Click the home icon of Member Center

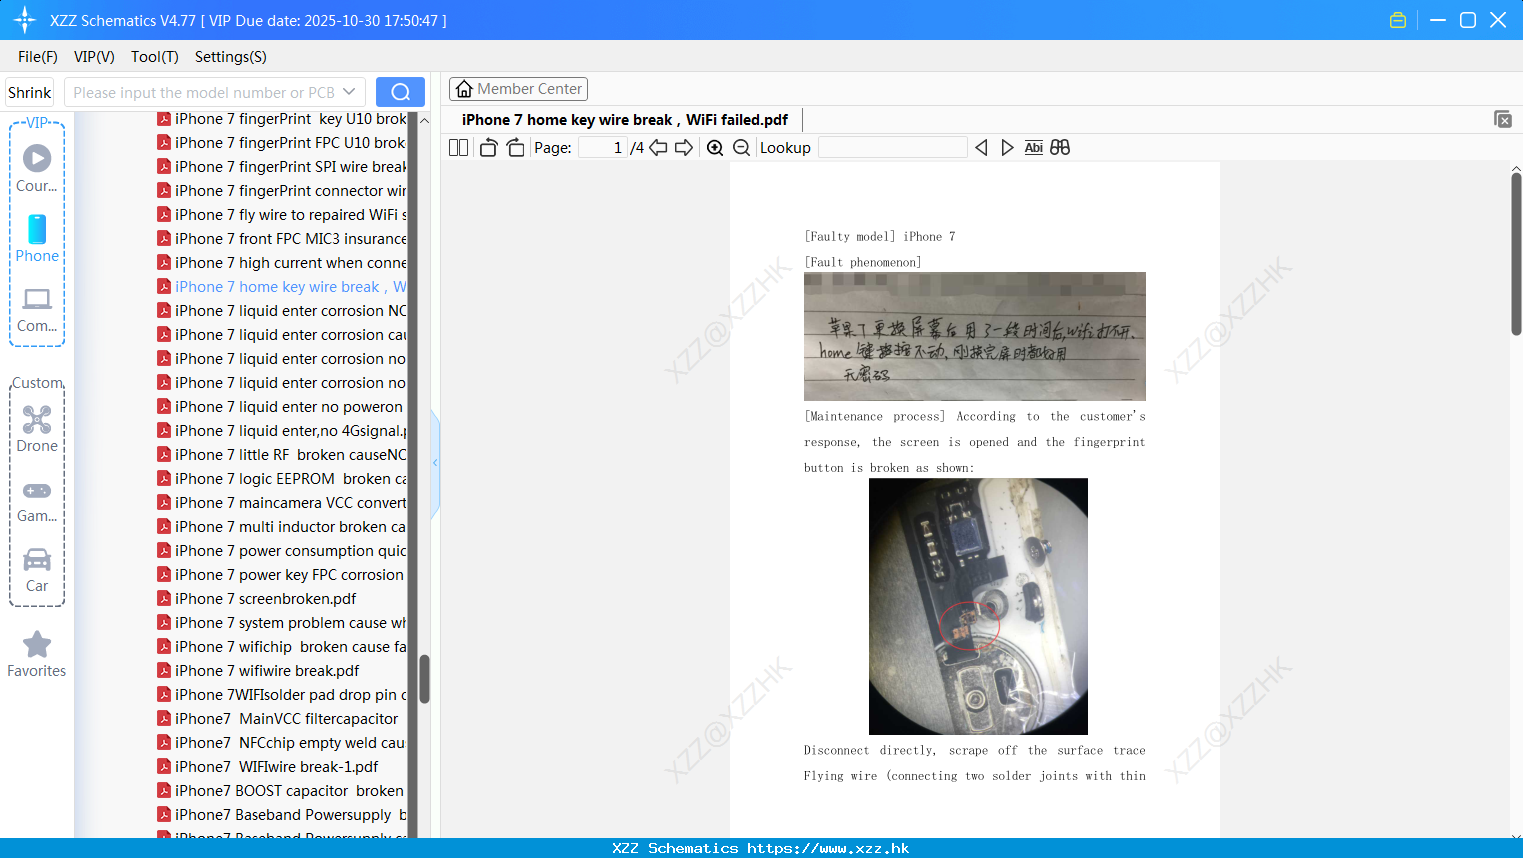[464, 89]
